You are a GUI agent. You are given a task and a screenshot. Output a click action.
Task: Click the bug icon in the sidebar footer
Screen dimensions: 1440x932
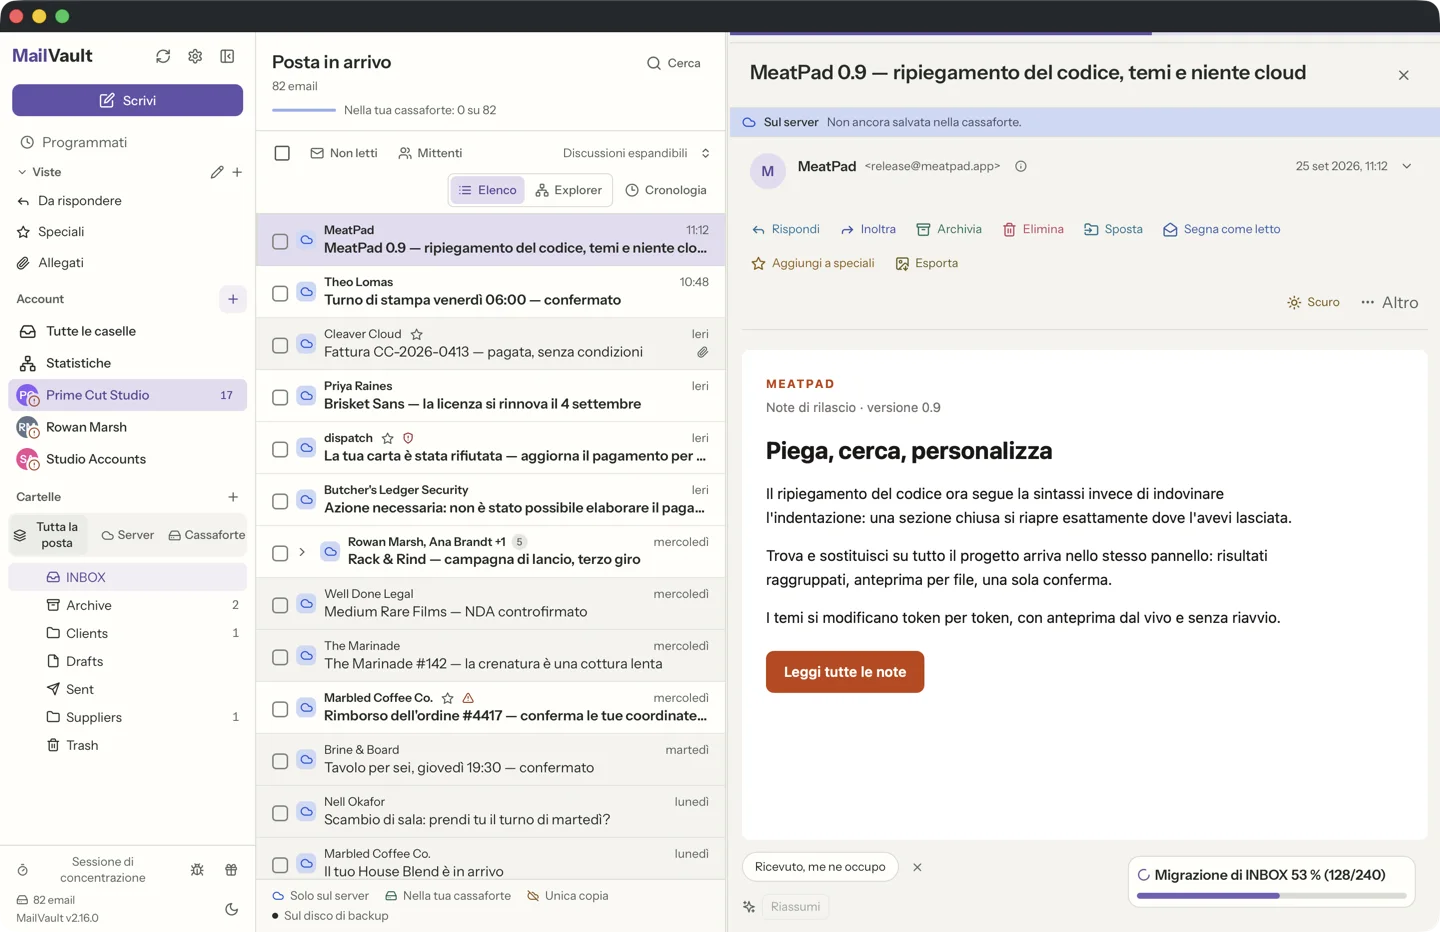(197, 870)
